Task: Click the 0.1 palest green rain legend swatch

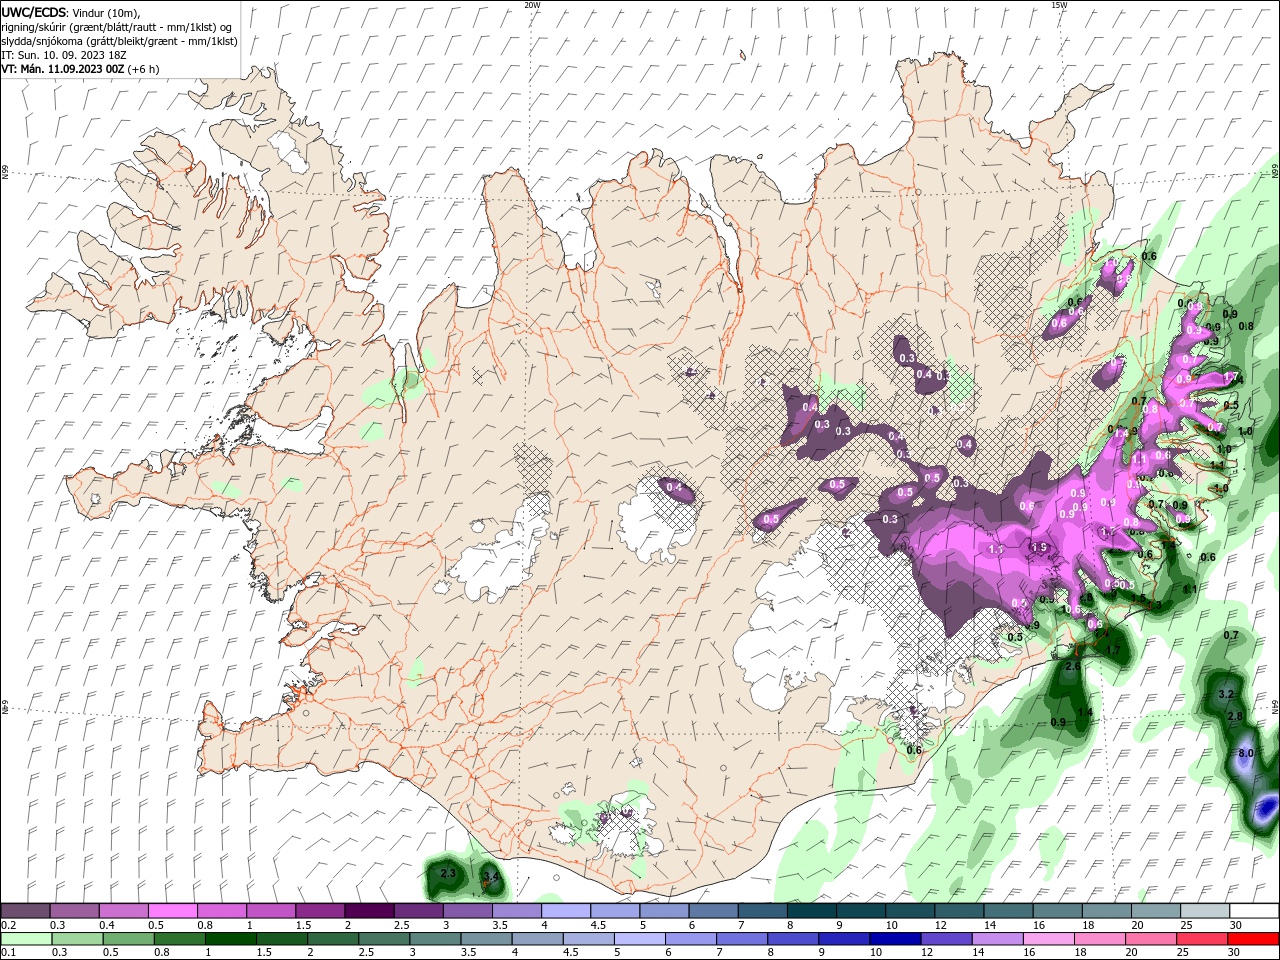Action: pyautogui.click(x=26, y=939)
